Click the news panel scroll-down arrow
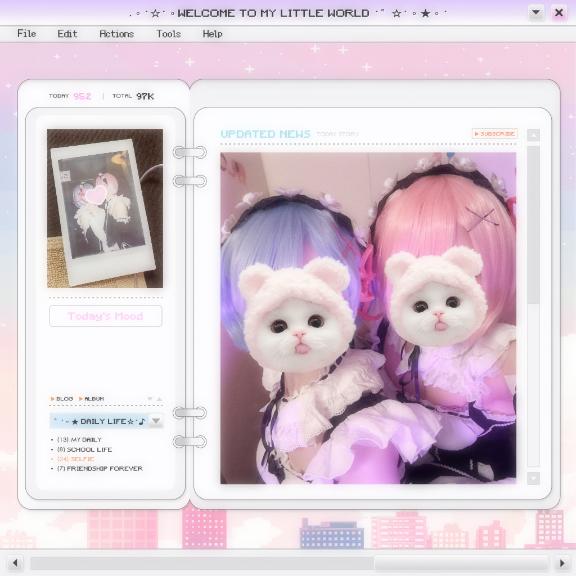 533,478
